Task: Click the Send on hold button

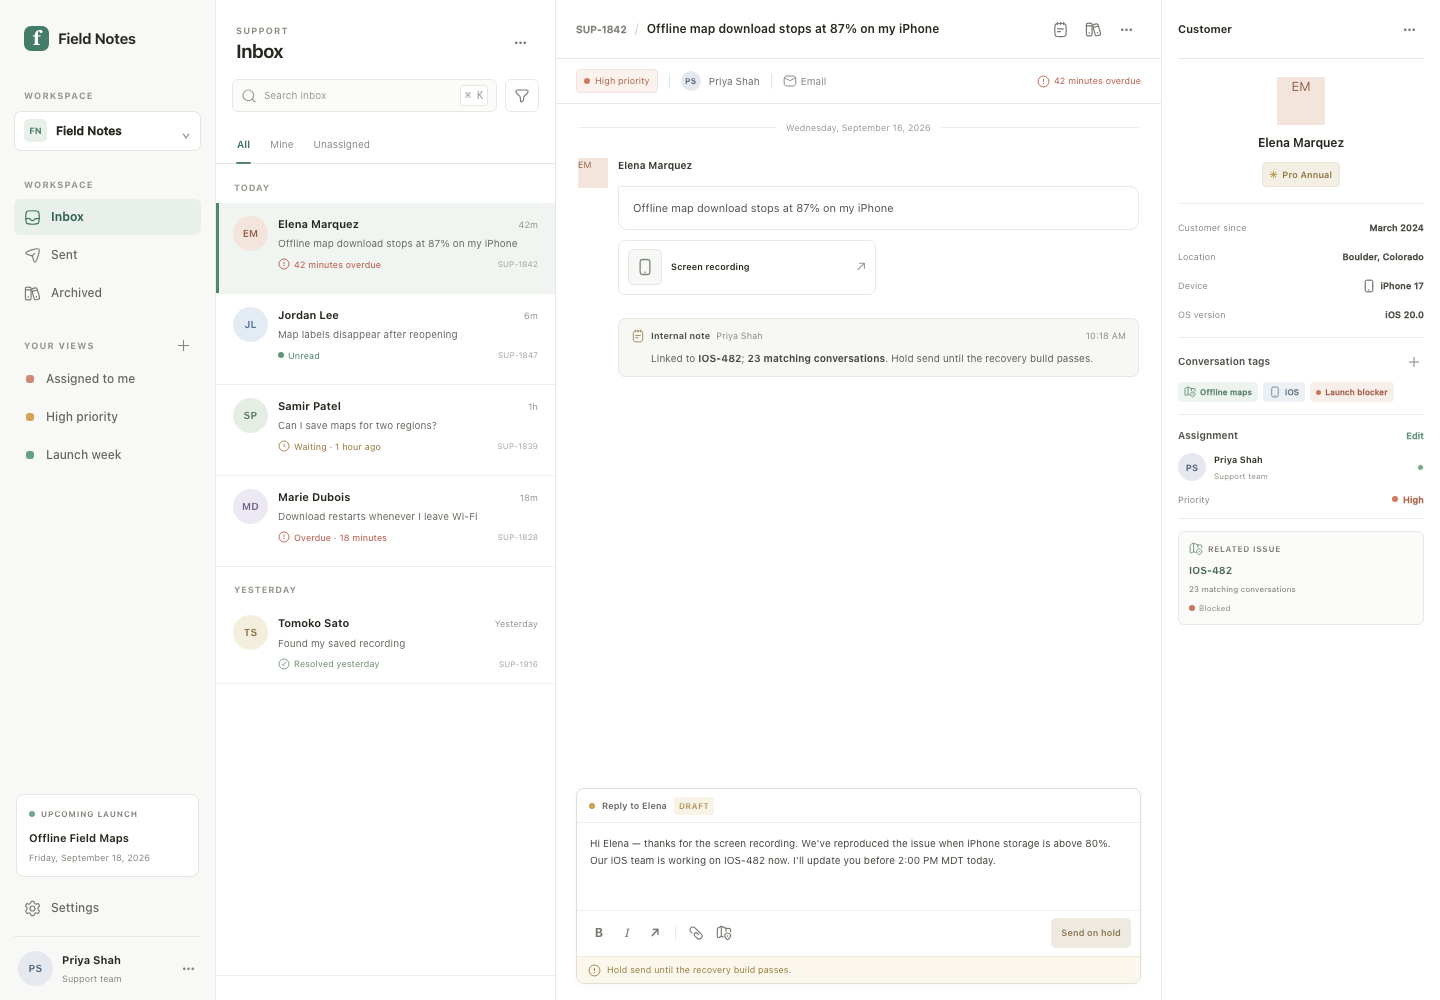Action: click(x=1091, y=933)
